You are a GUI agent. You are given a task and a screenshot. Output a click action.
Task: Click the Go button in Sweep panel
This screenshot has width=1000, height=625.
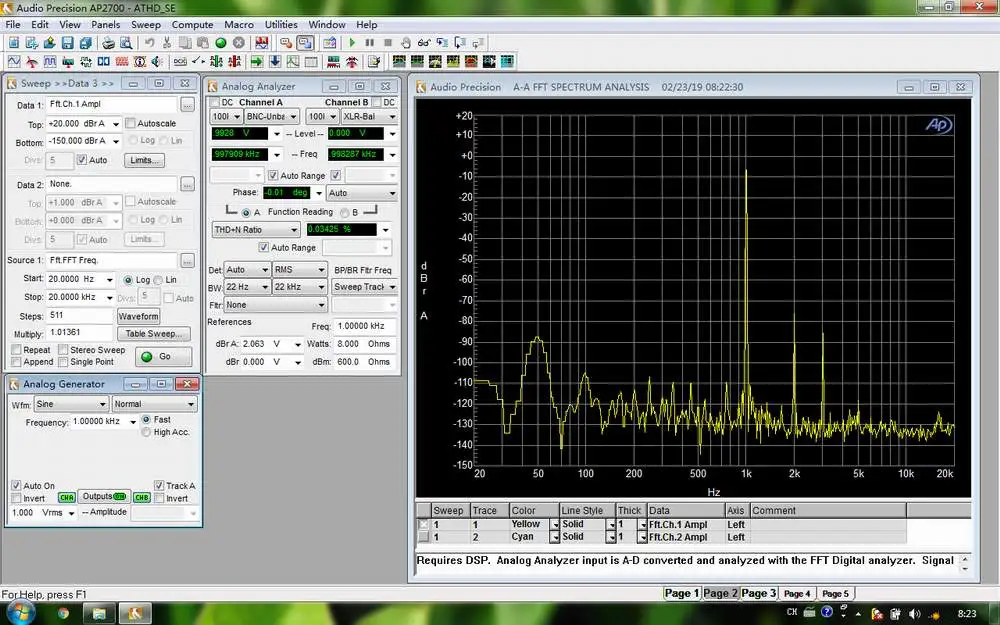163,357
